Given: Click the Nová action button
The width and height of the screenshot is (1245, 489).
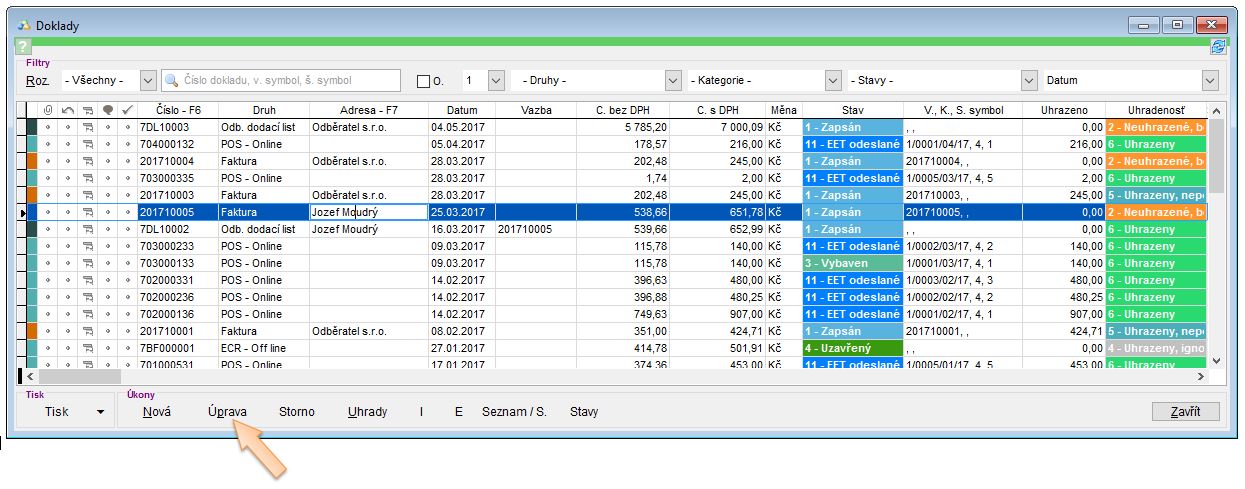Looking at the screenshot, I should pyautogui.click(x=156, y=412).
